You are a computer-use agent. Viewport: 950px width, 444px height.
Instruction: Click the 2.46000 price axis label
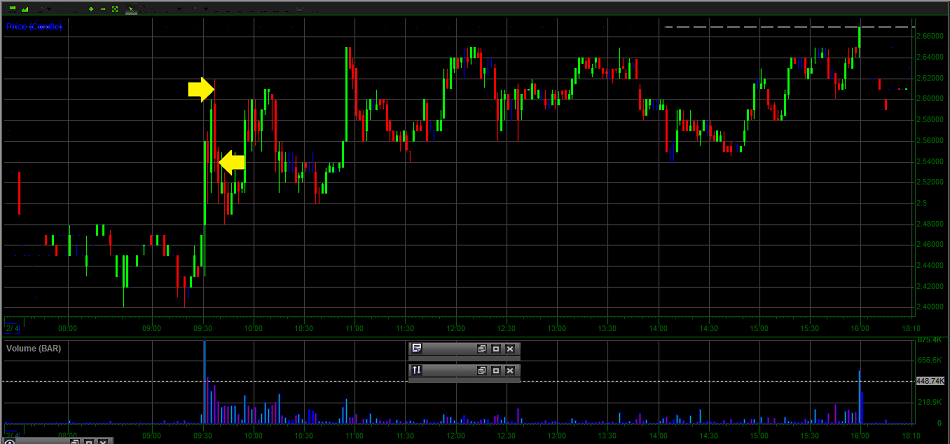point(929,244)
